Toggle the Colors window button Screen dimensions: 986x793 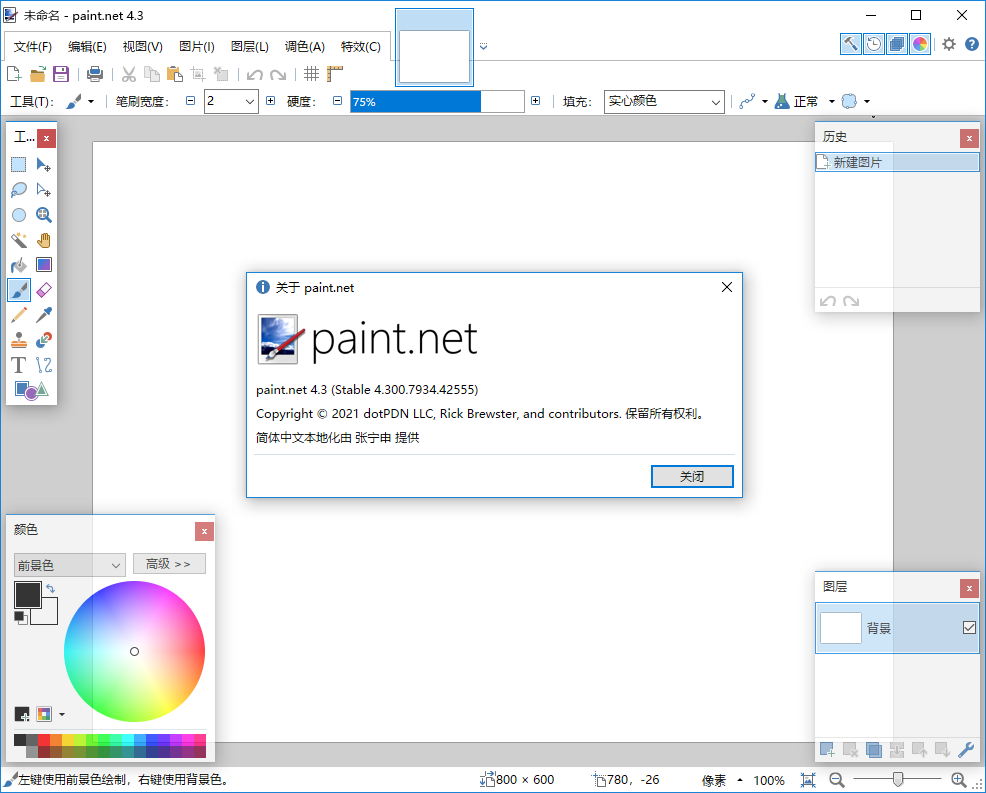[x=920, y=44]
